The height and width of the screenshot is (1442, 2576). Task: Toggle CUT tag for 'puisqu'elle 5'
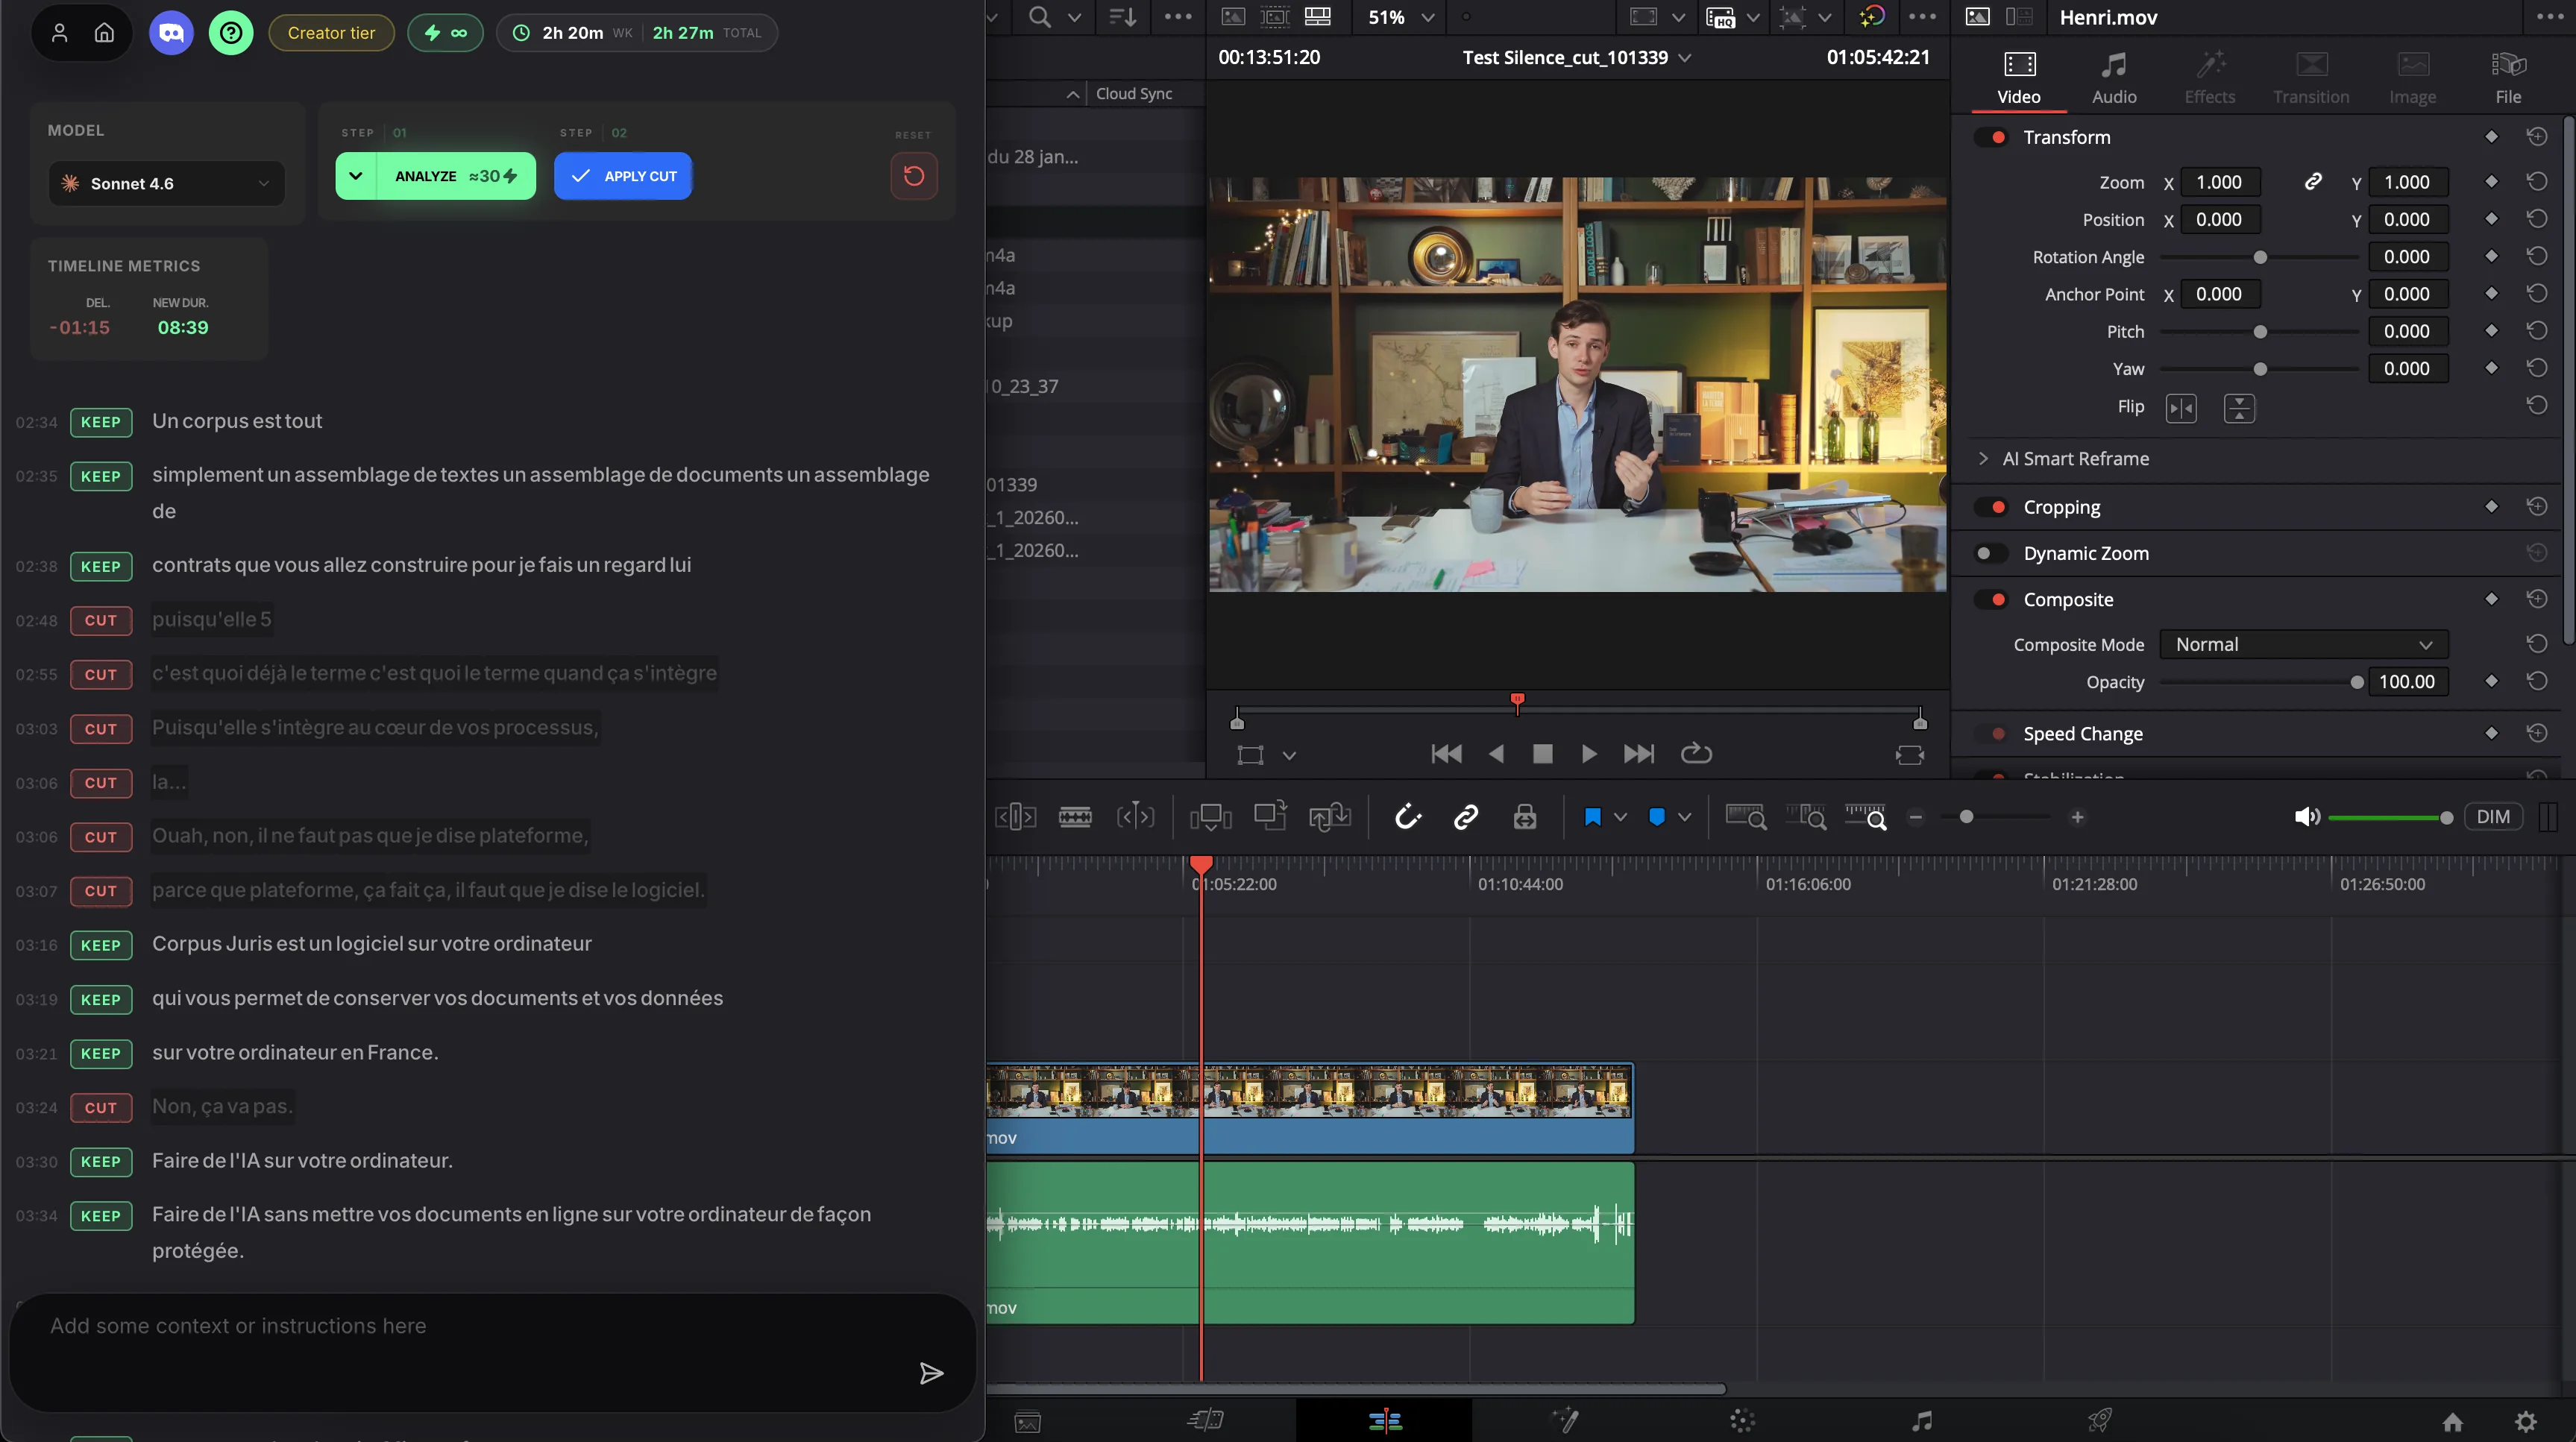coord(101,620)
